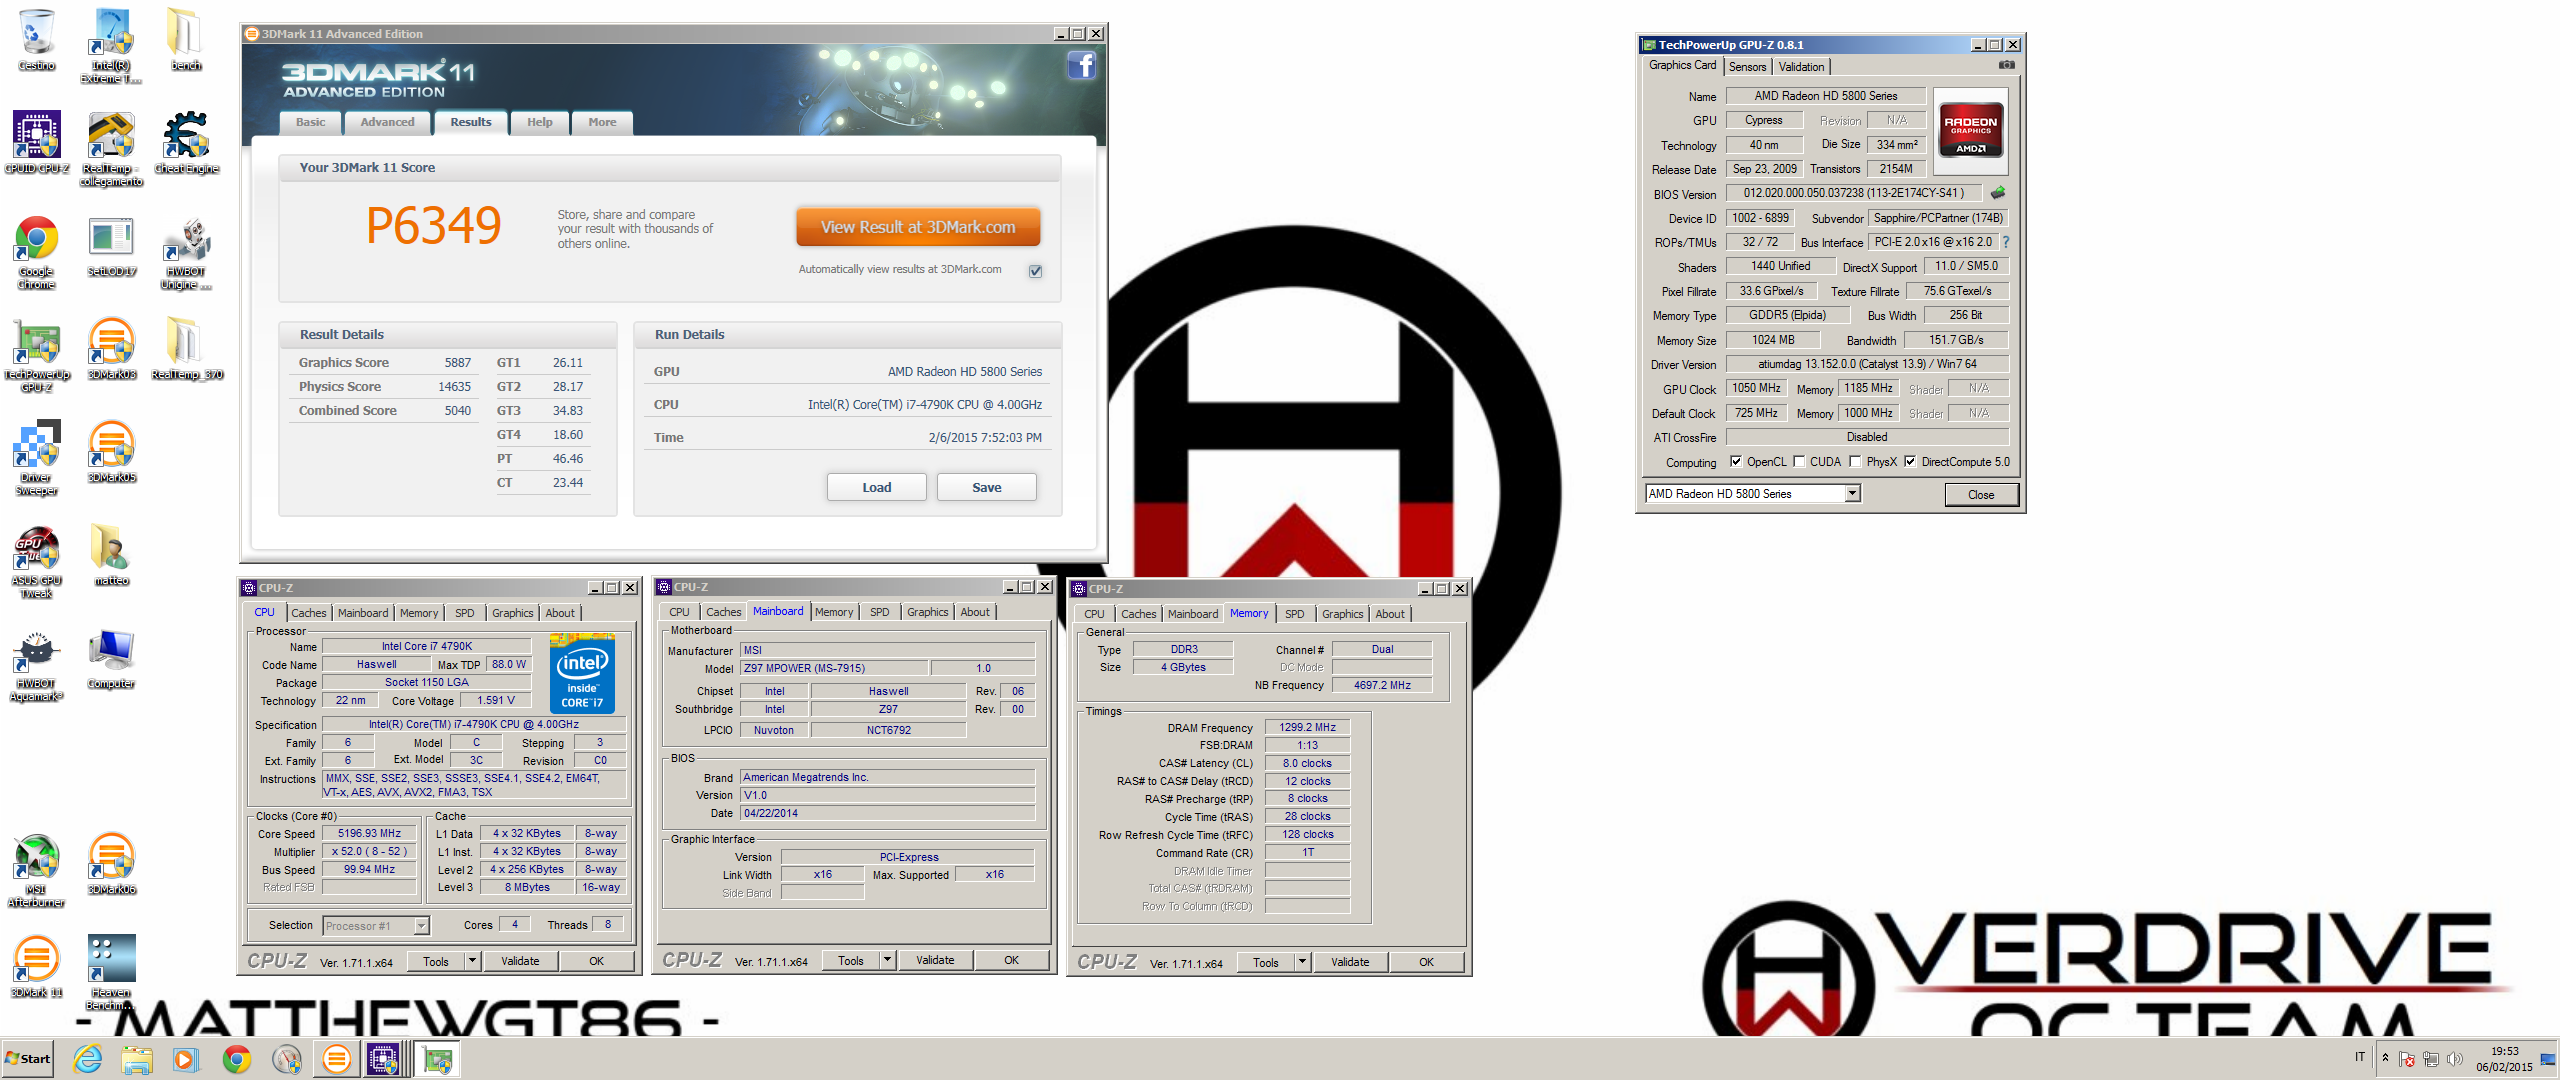The image size is (2560, 1080).
Task: Launch 3DMark 11 desktop icon
Action: [37, 966]
